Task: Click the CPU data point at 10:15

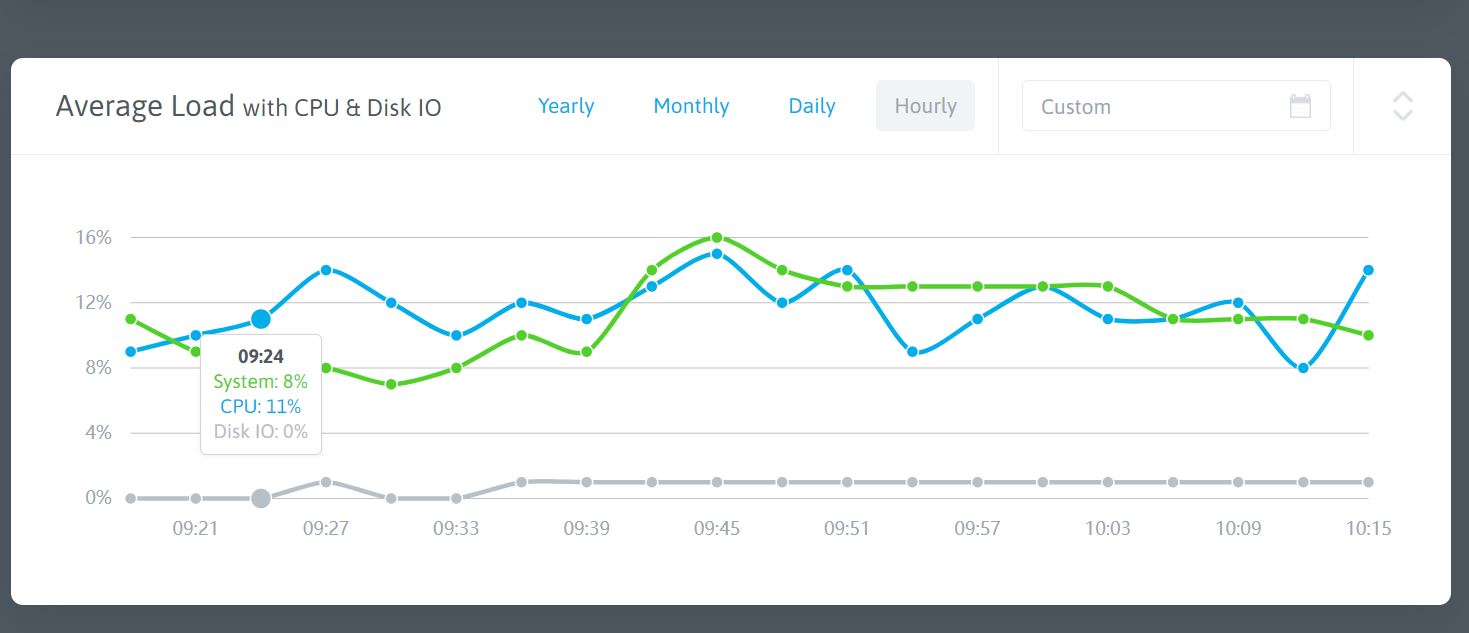Action: (1368, 270)
